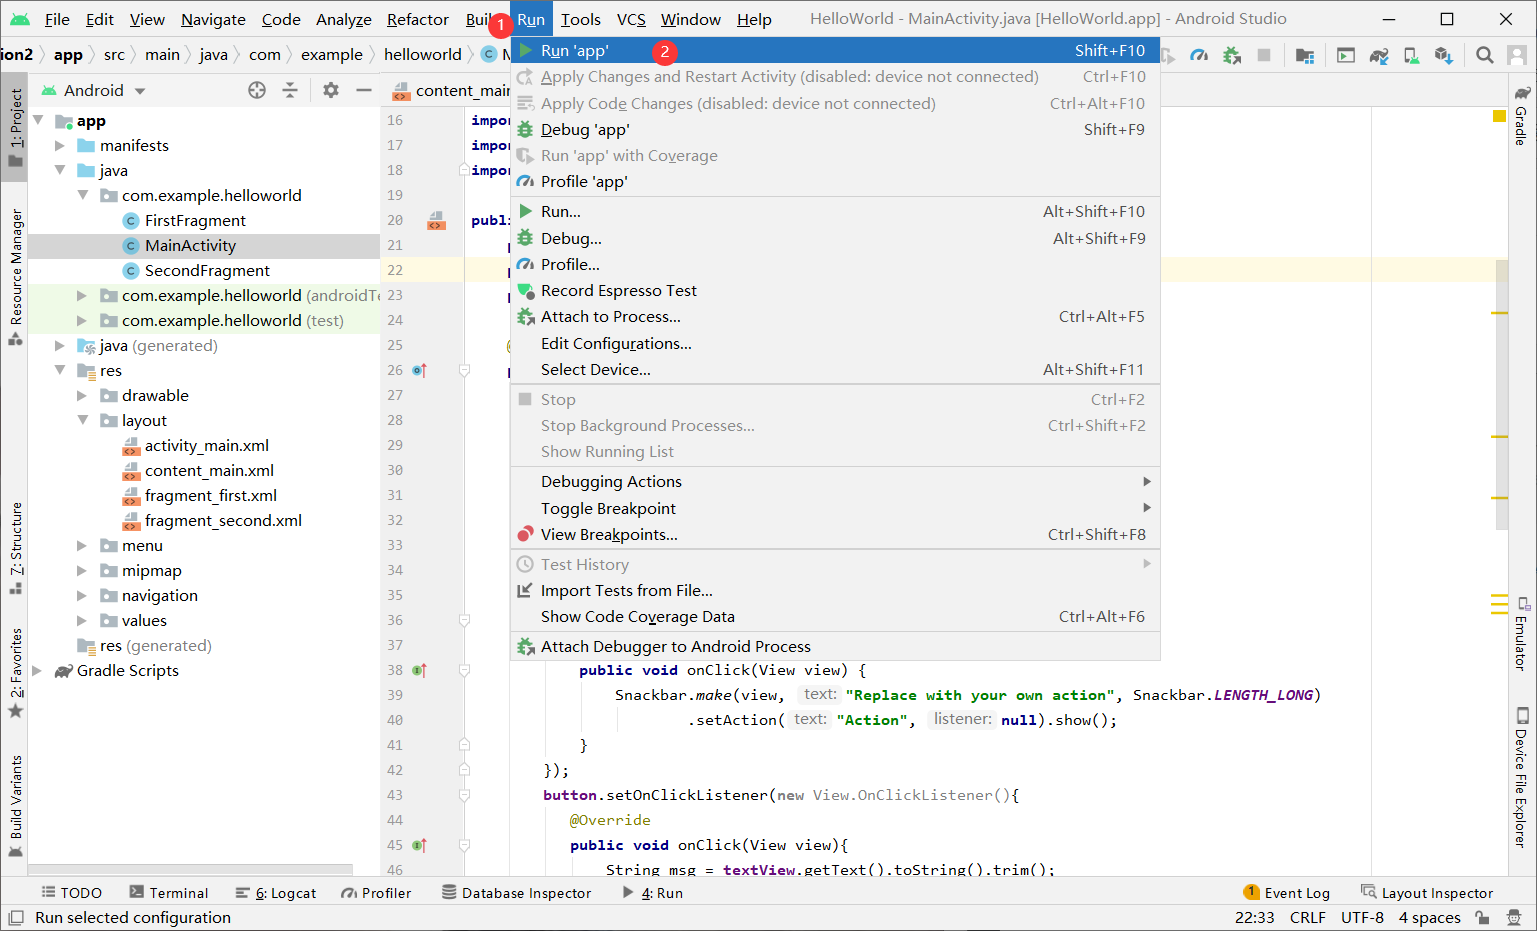Click the Run Anything toolbar icon
Viewport: 1537px width, 931px height.
point(1346,55)
